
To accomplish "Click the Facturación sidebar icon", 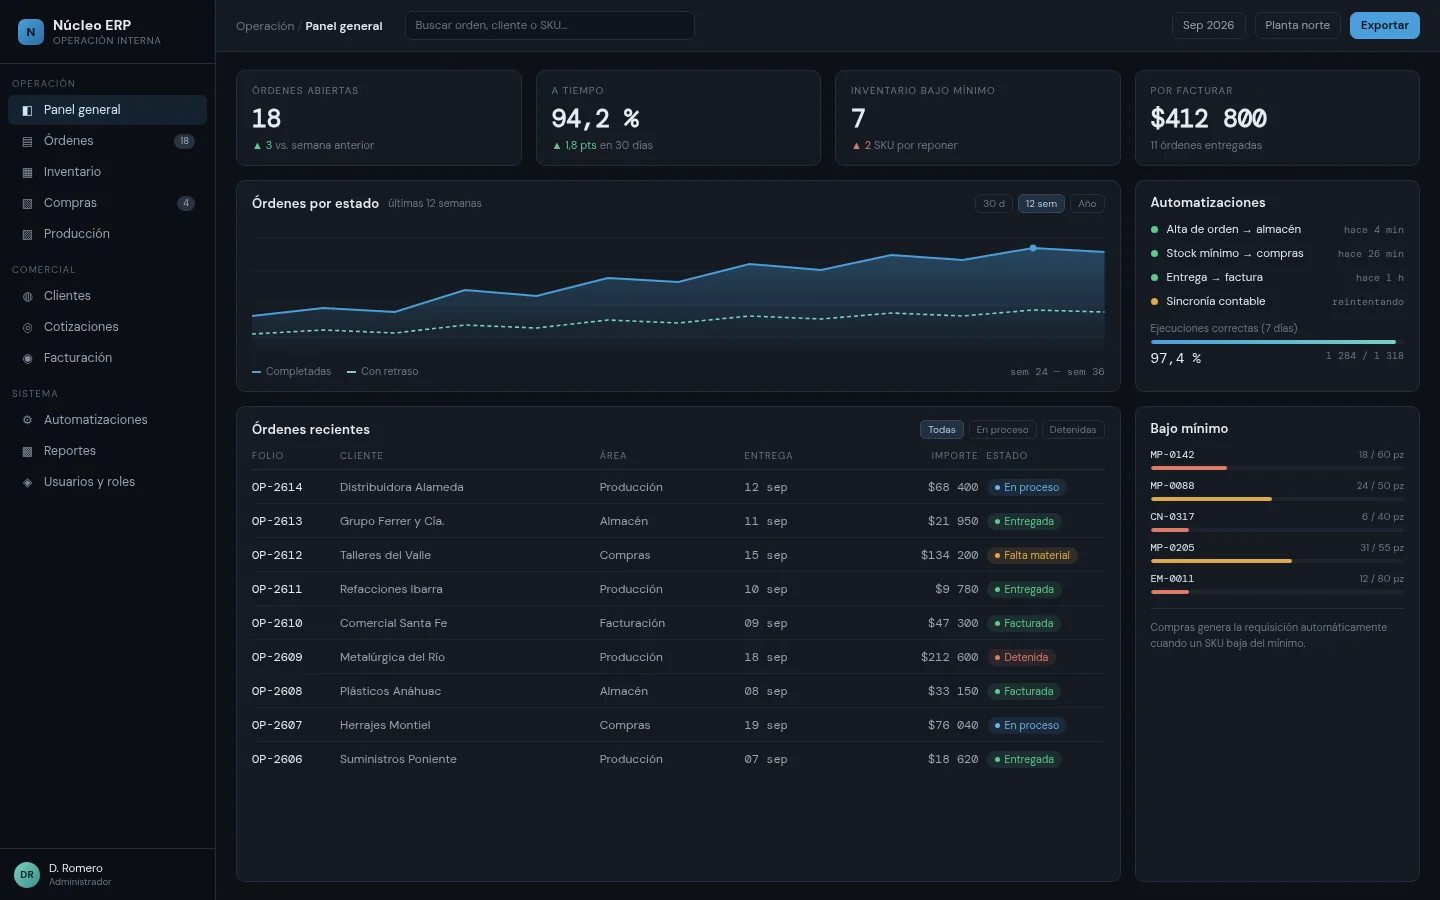I will tap(27, 358).
